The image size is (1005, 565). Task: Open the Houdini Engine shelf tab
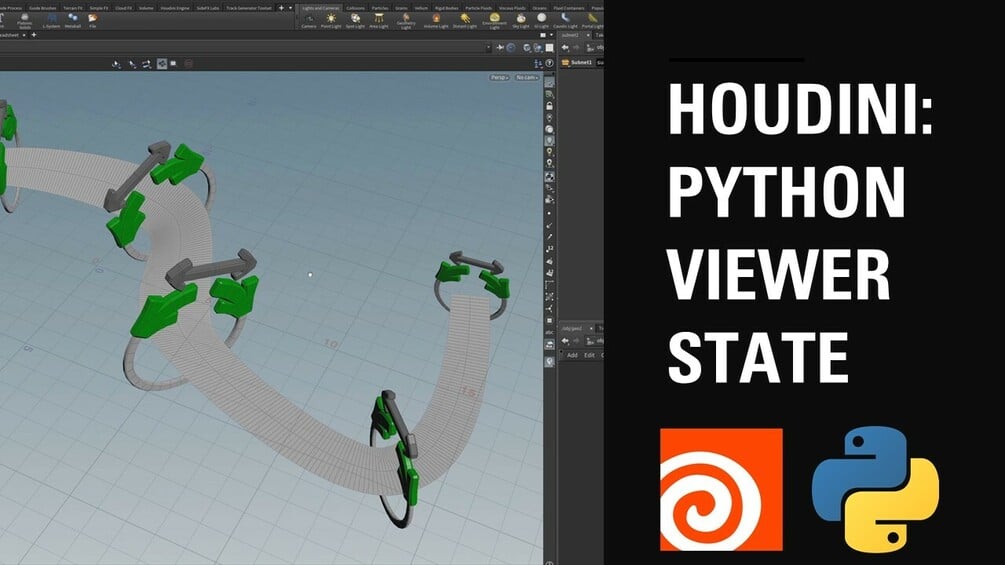[175, 8]
